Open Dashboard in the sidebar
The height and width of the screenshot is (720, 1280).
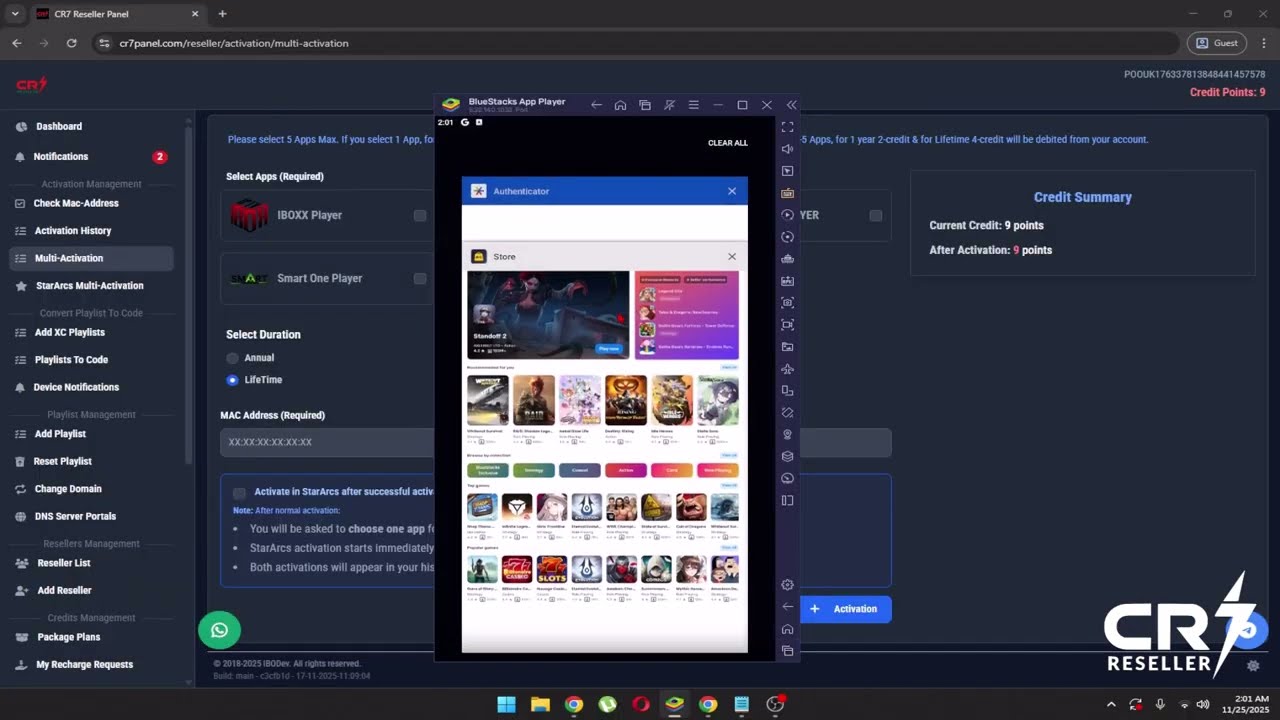[59, 126]
